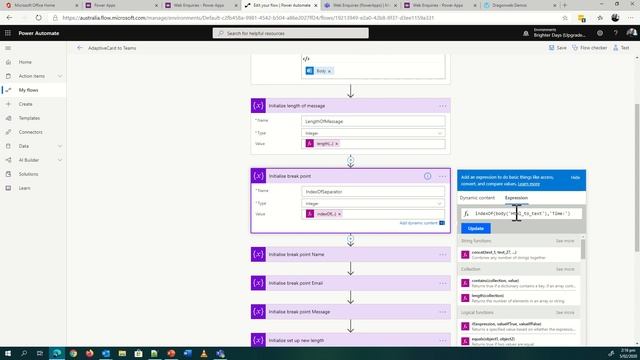Viewport: 640px width, 360px height.
Task: Insert the concat function
Action: (x=520, y=255)
